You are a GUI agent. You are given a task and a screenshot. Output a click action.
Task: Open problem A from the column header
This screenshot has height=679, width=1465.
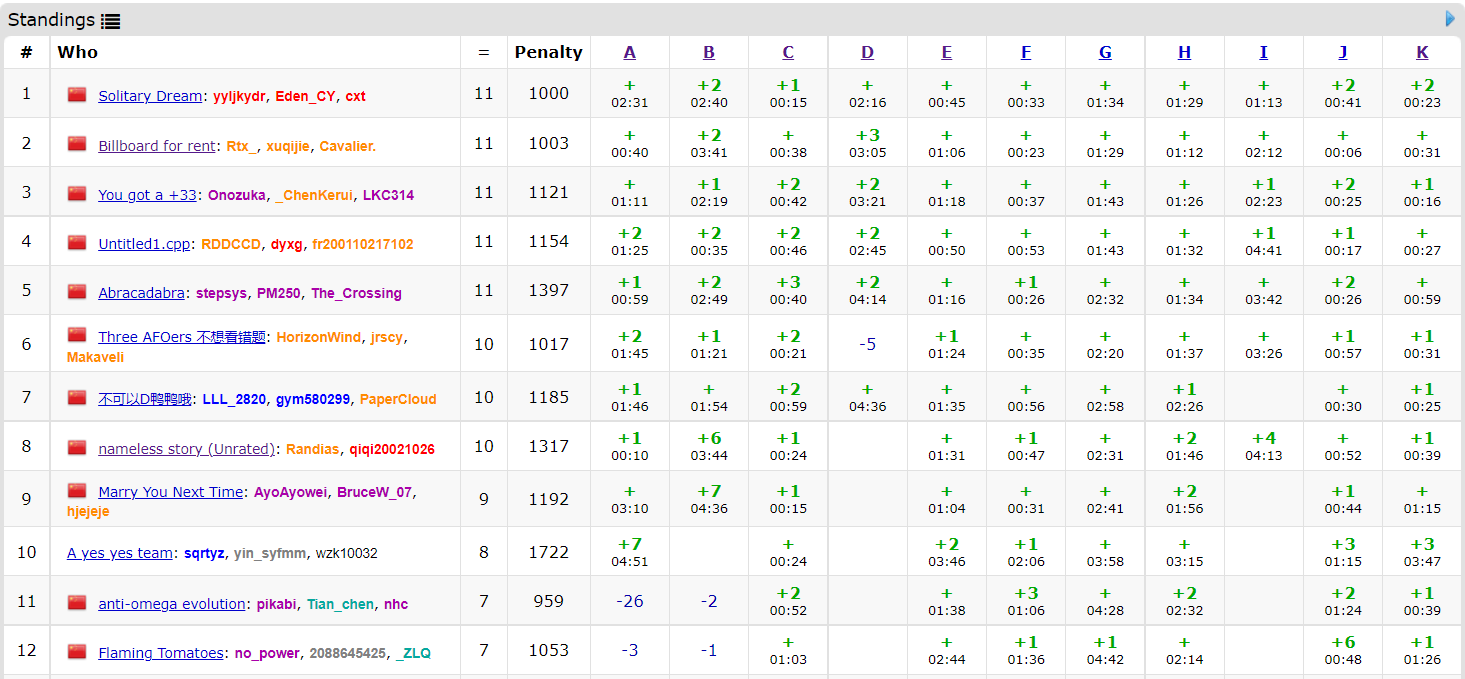point(629,53)
